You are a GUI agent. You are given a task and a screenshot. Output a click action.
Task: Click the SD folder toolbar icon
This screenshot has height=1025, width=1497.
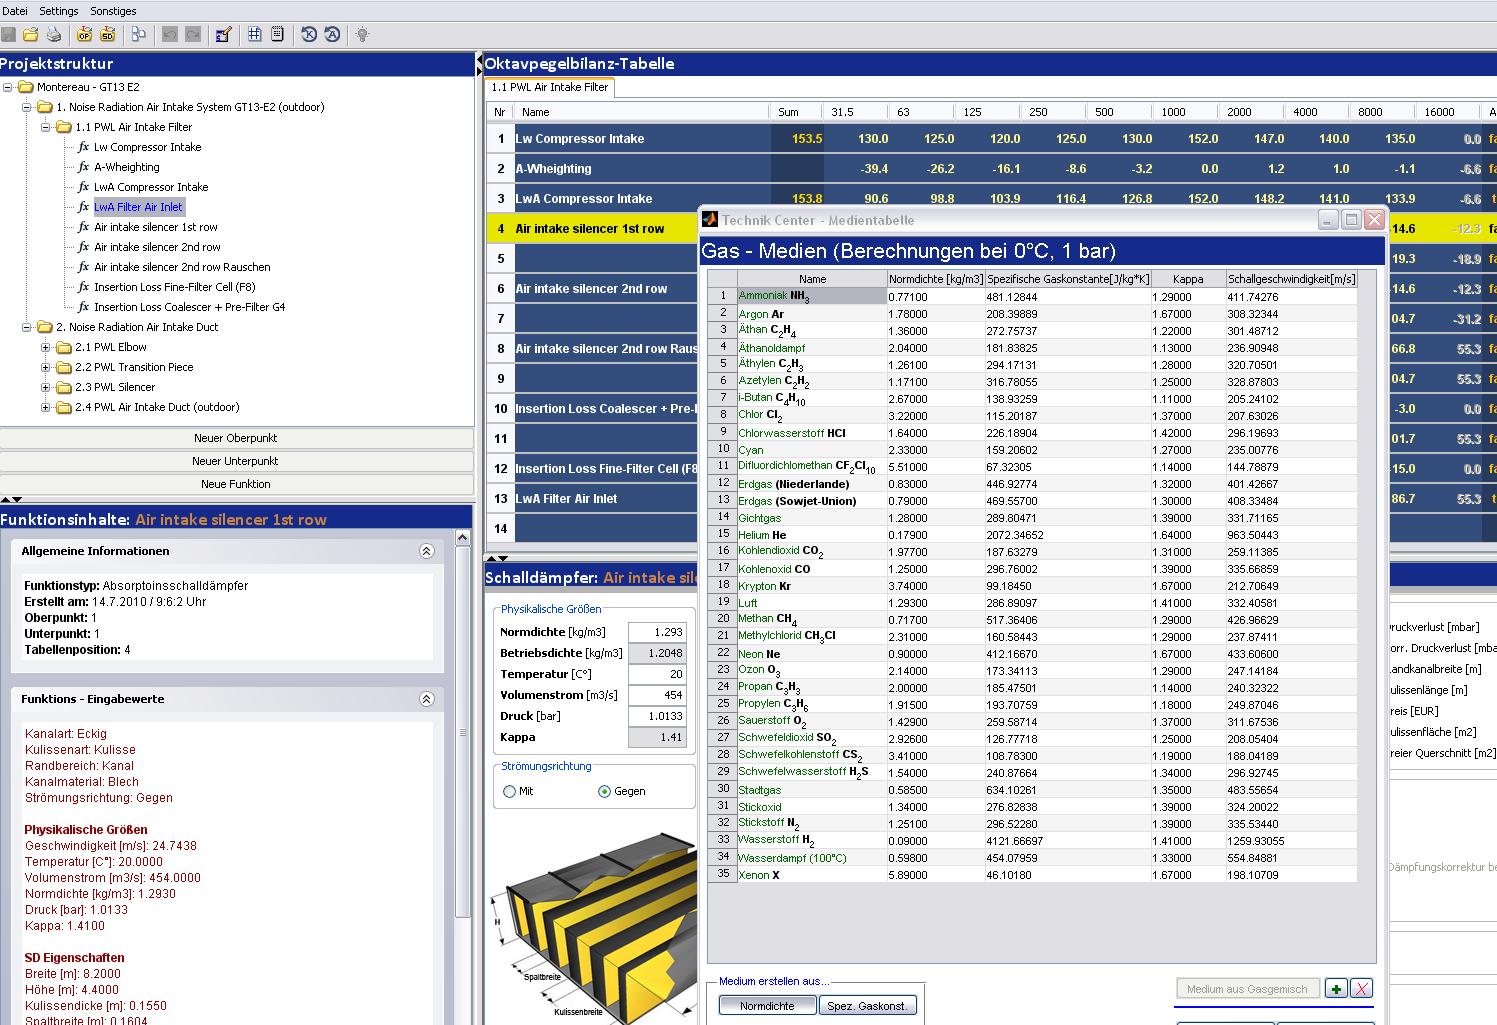(x=107, y=35)
